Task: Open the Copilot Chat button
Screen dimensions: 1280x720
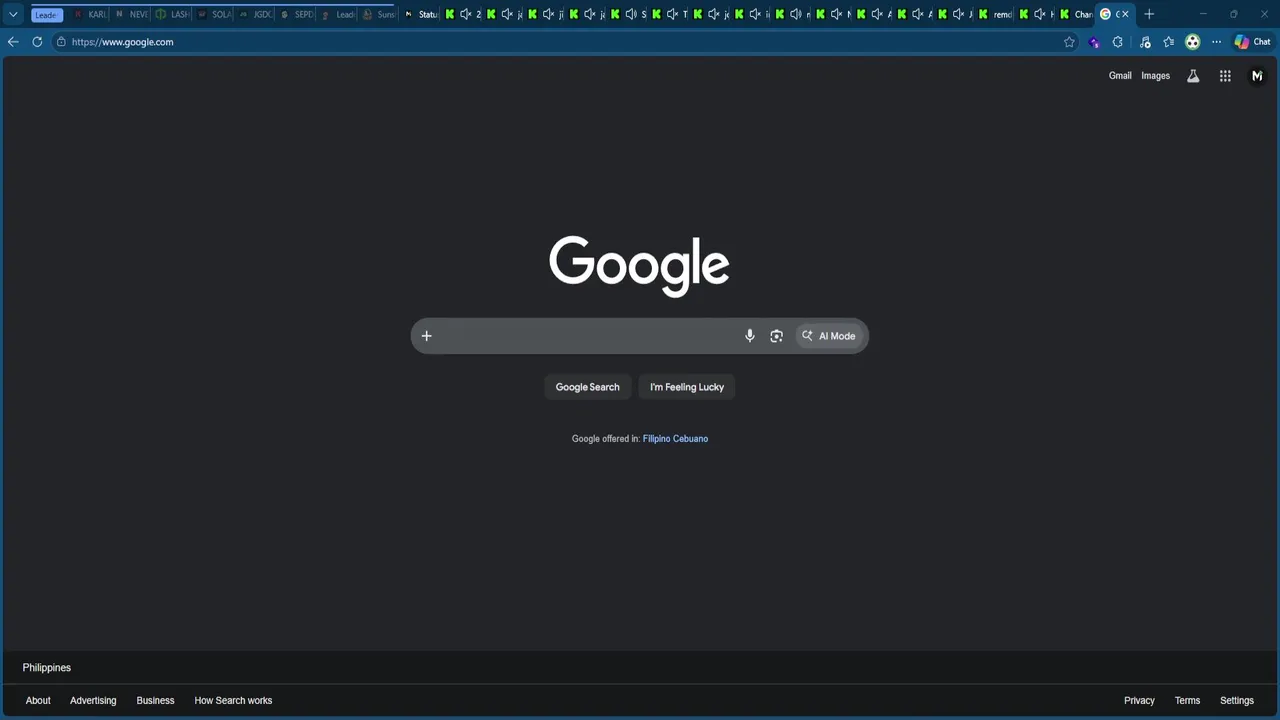Action: pos(1253,42)
